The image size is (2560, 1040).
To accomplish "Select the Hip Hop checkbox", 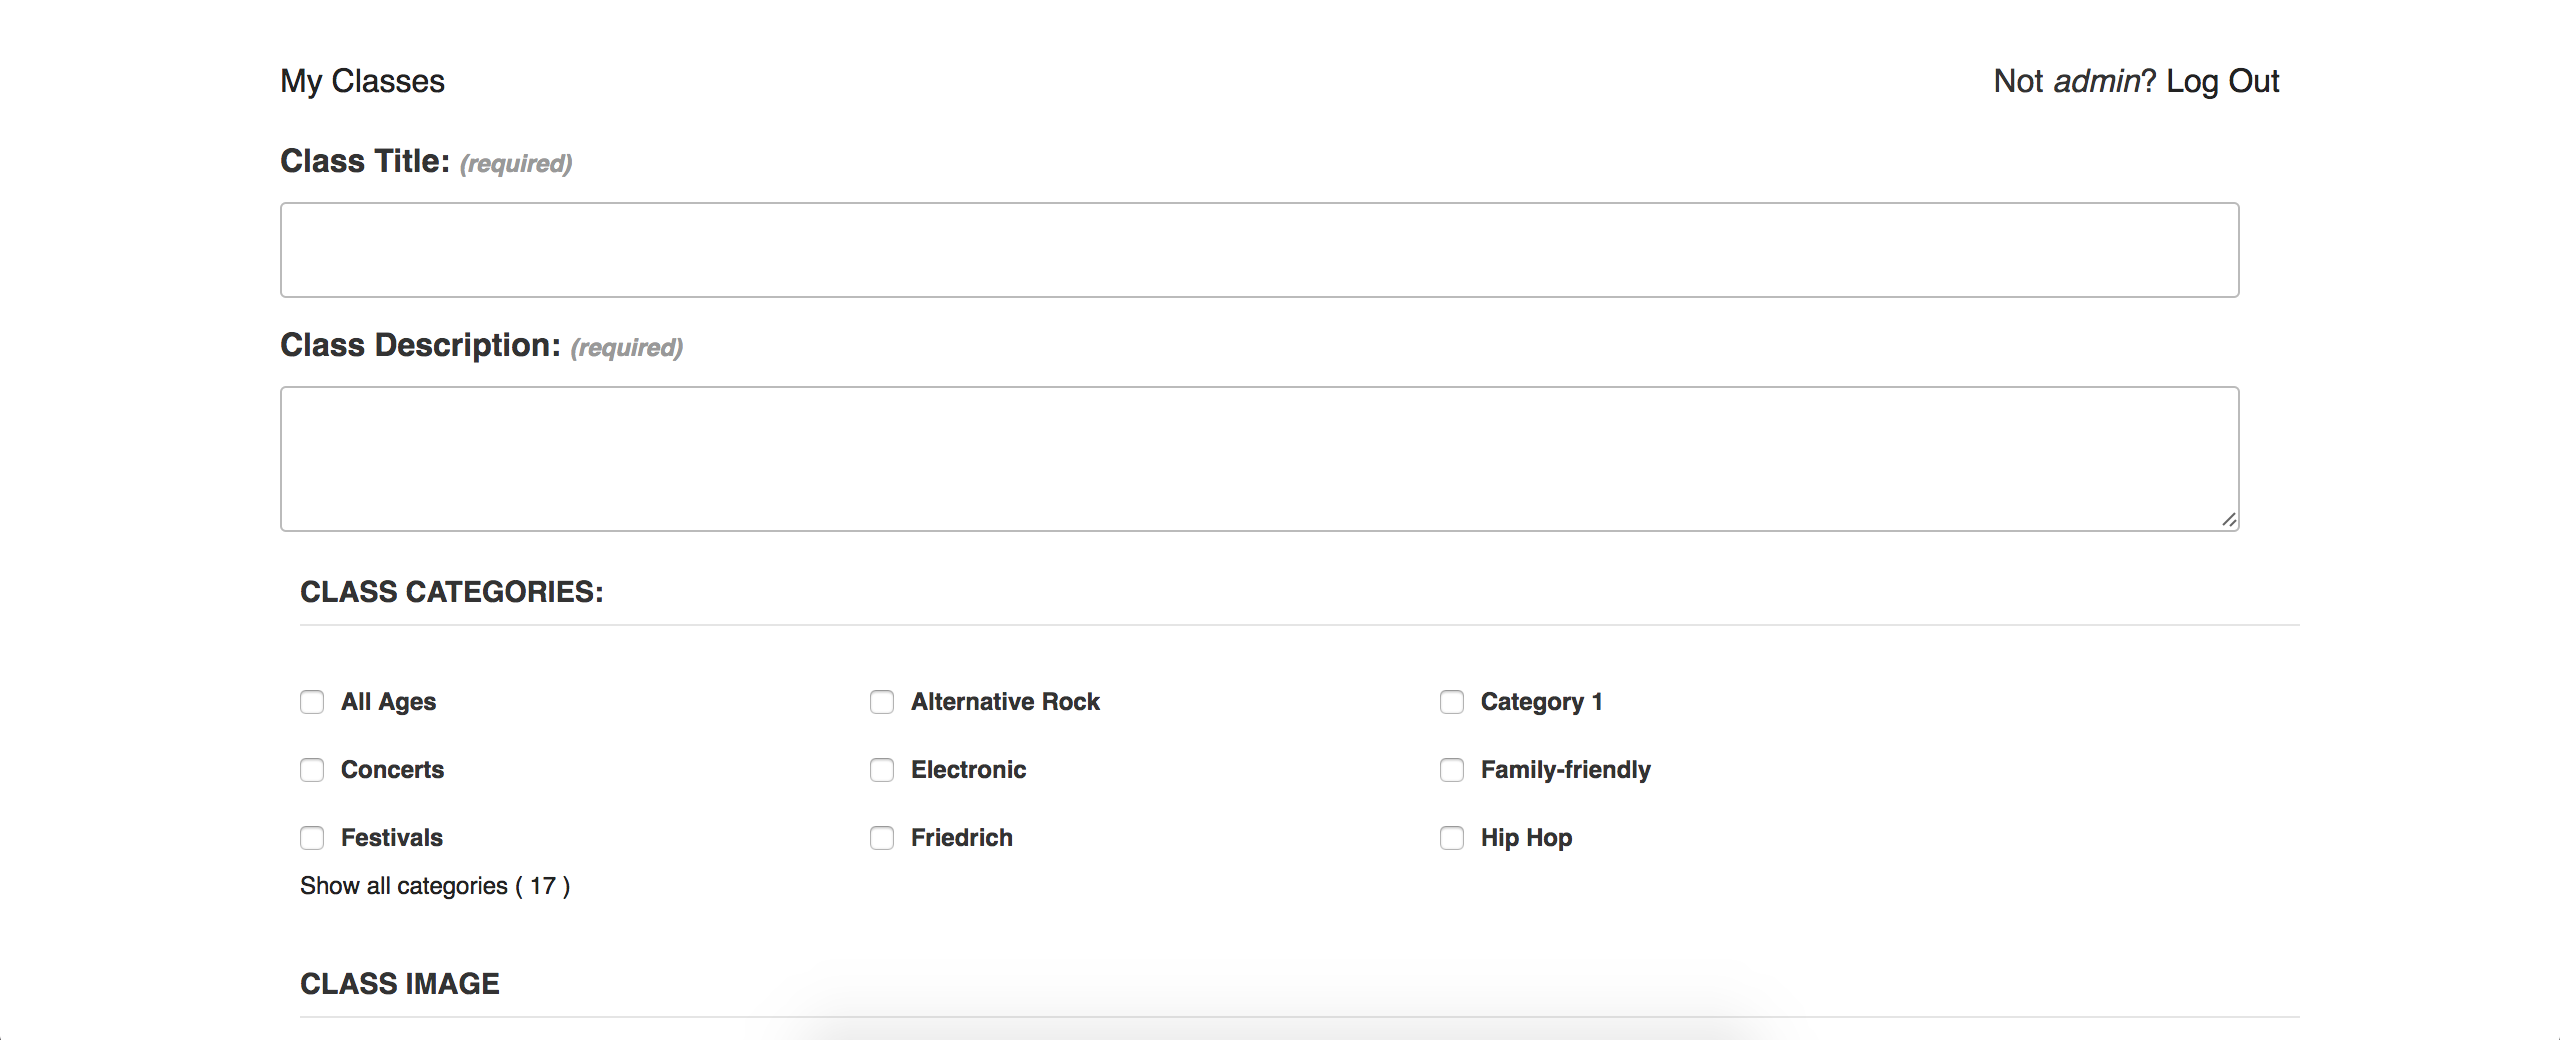I will [x=1452, y=838].
